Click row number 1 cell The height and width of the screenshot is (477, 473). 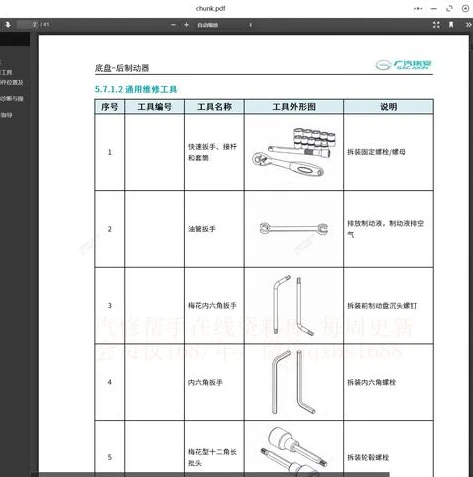[x=110, y=152]
